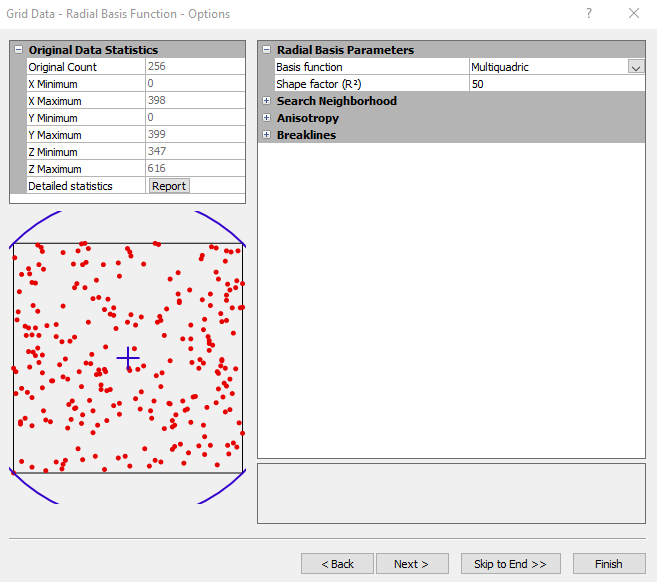Click the Search Neighborhood heading text
The width and height of the screenshot is (657, 582).
(x=336, y=101)
